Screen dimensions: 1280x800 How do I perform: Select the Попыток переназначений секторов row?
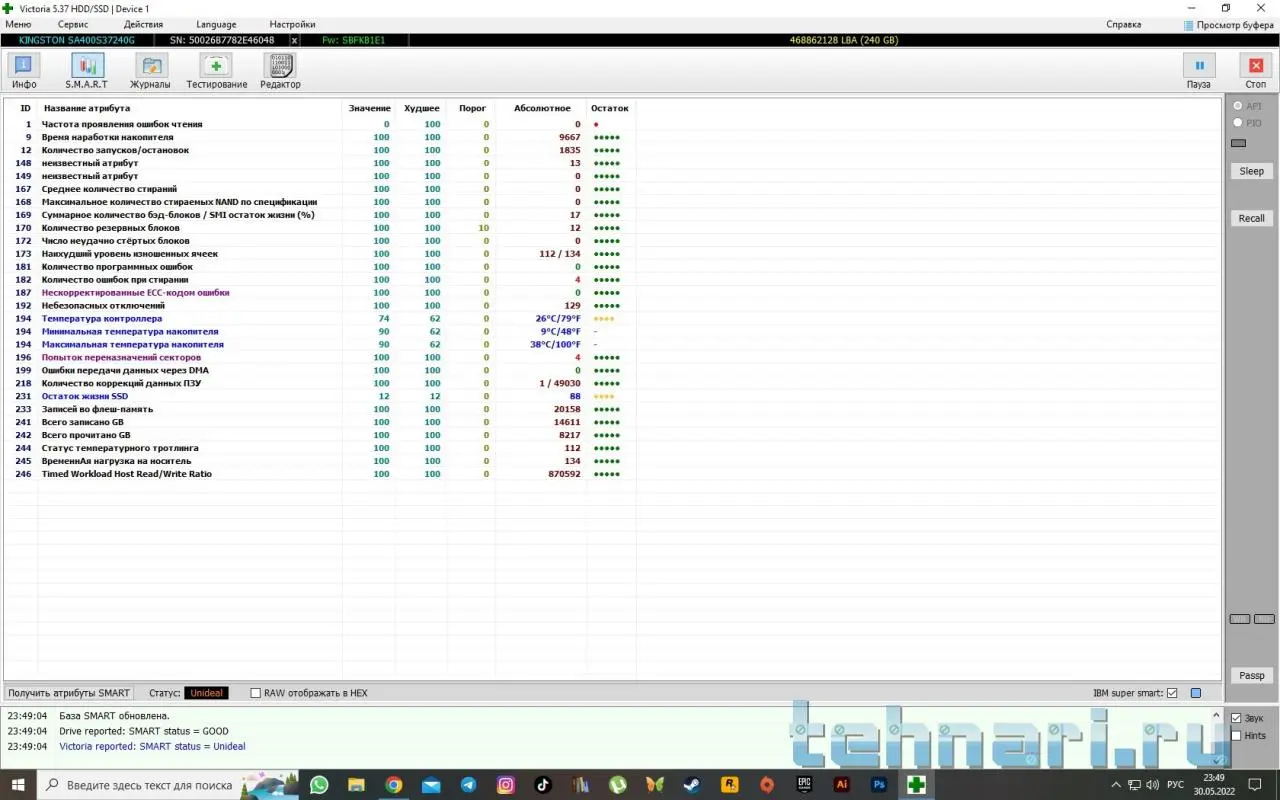321,357
